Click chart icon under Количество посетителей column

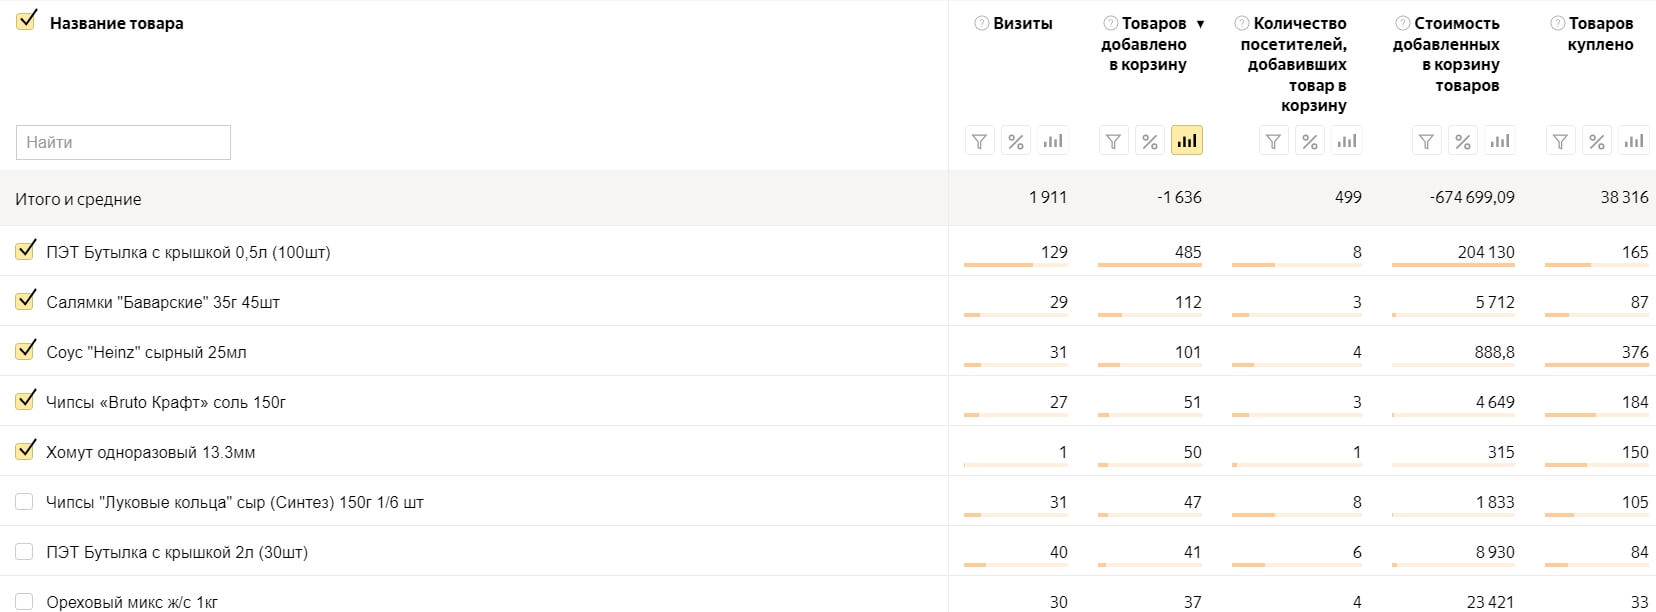1347,141
